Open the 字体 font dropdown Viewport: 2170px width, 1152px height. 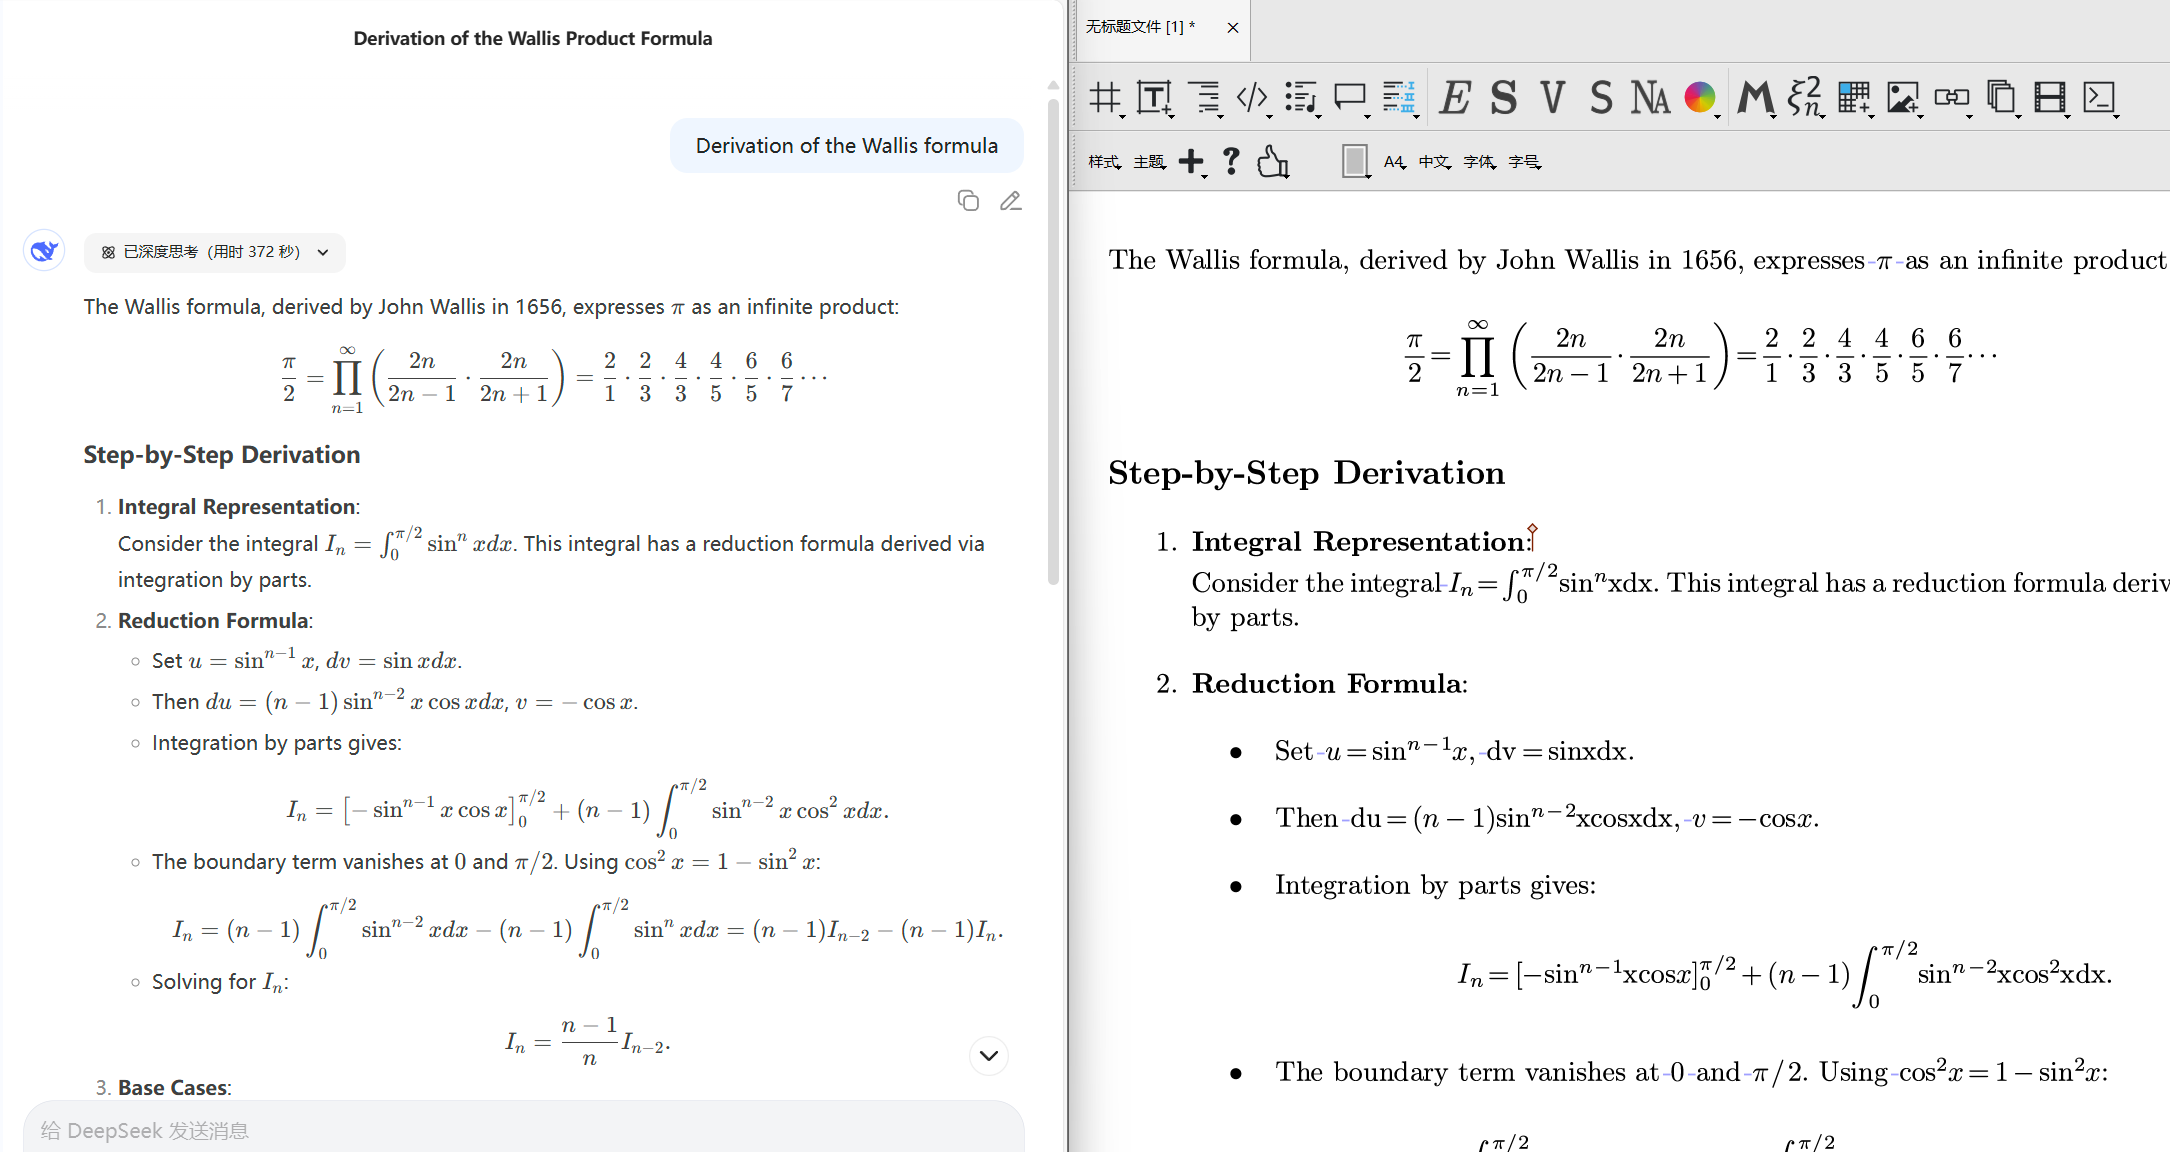coord(1480,162)
